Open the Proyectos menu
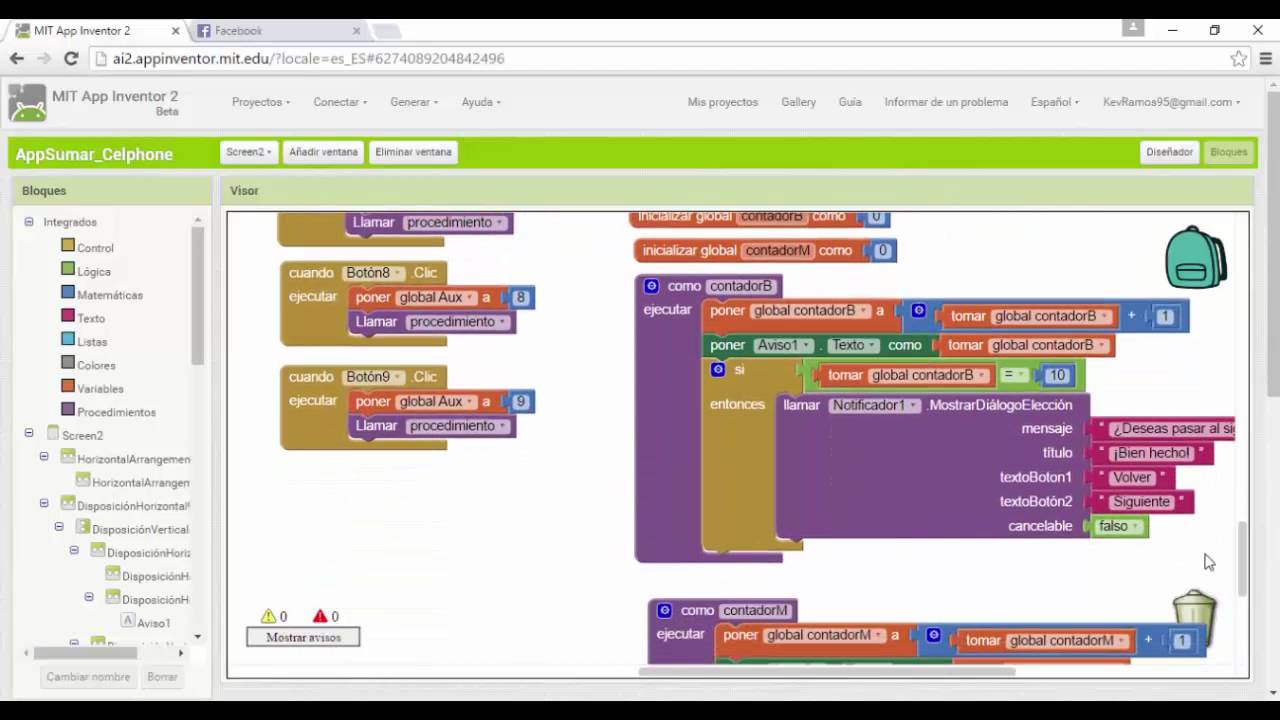The width and height of the screenshot is (1280, 720). (261, 102)
